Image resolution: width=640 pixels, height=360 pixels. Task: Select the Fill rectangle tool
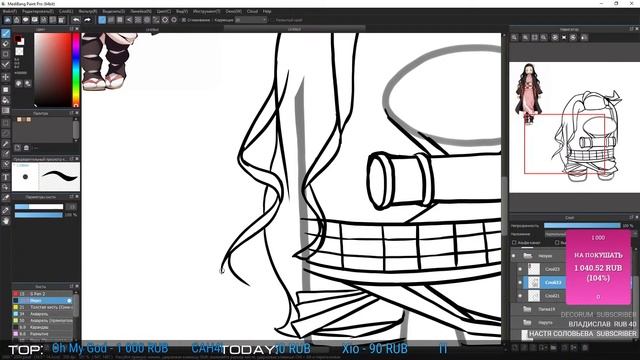tap(5, 89)
